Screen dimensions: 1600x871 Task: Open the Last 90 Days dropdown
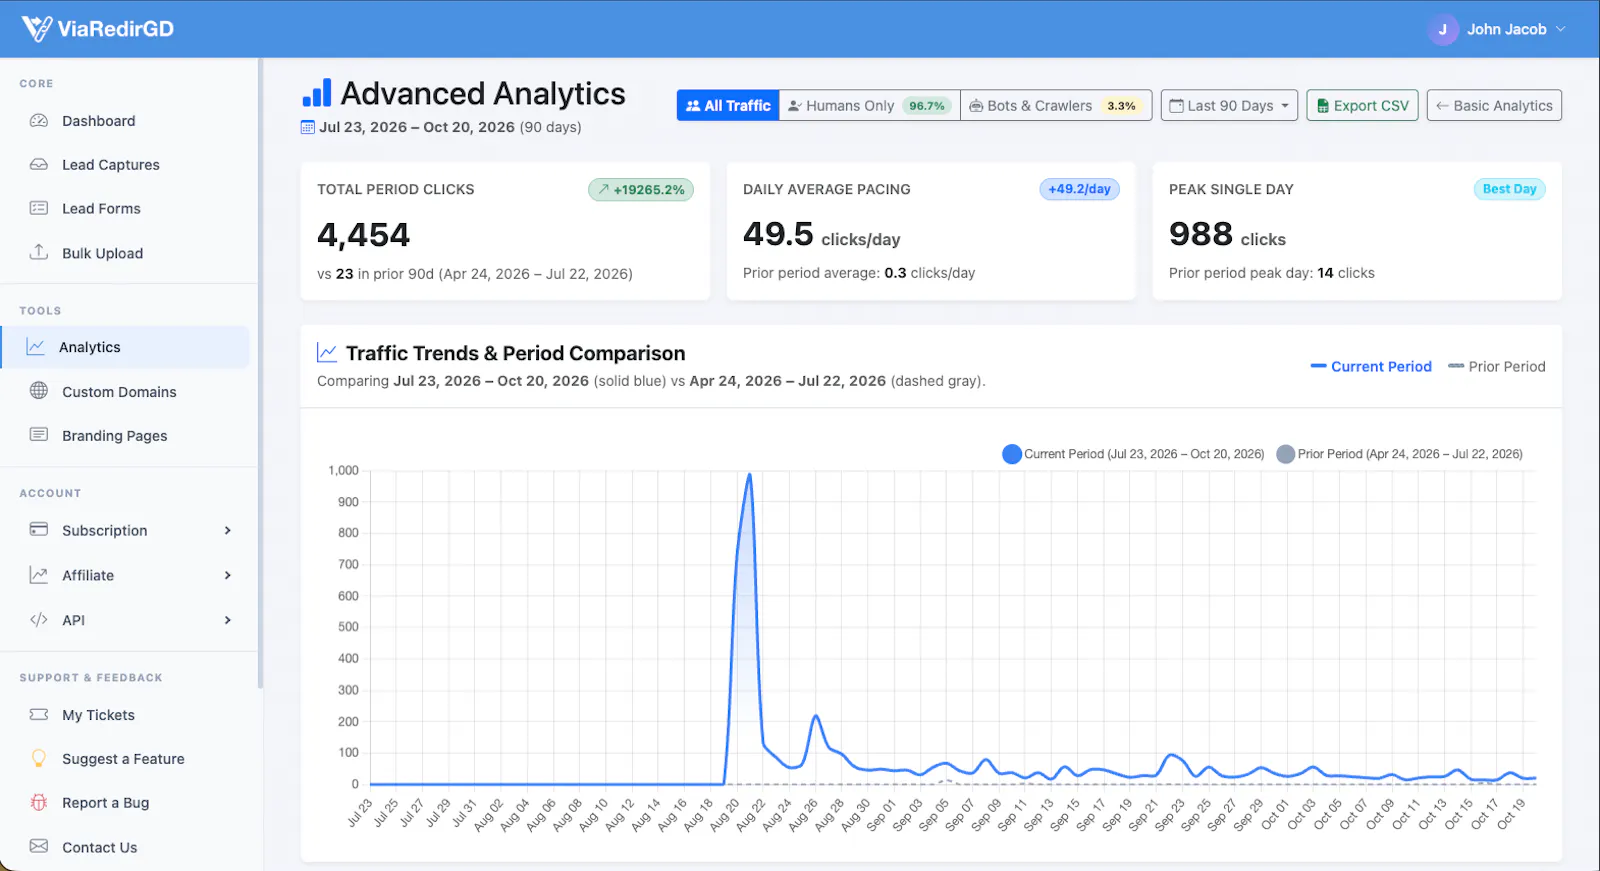(x=1230, y=105)
